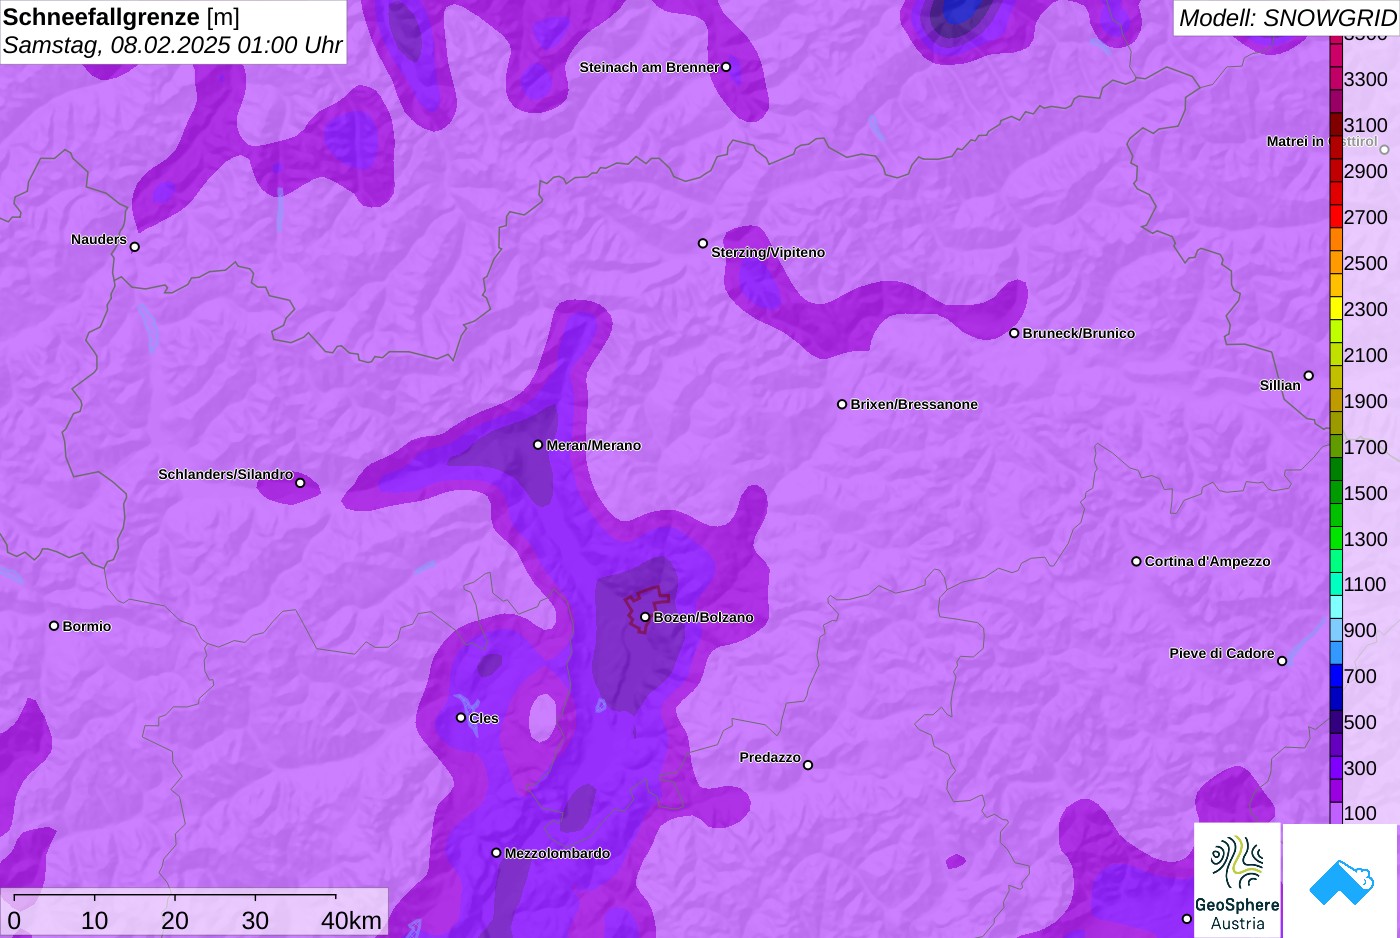Select the Mezzolombardo location dot

point(496,853)
